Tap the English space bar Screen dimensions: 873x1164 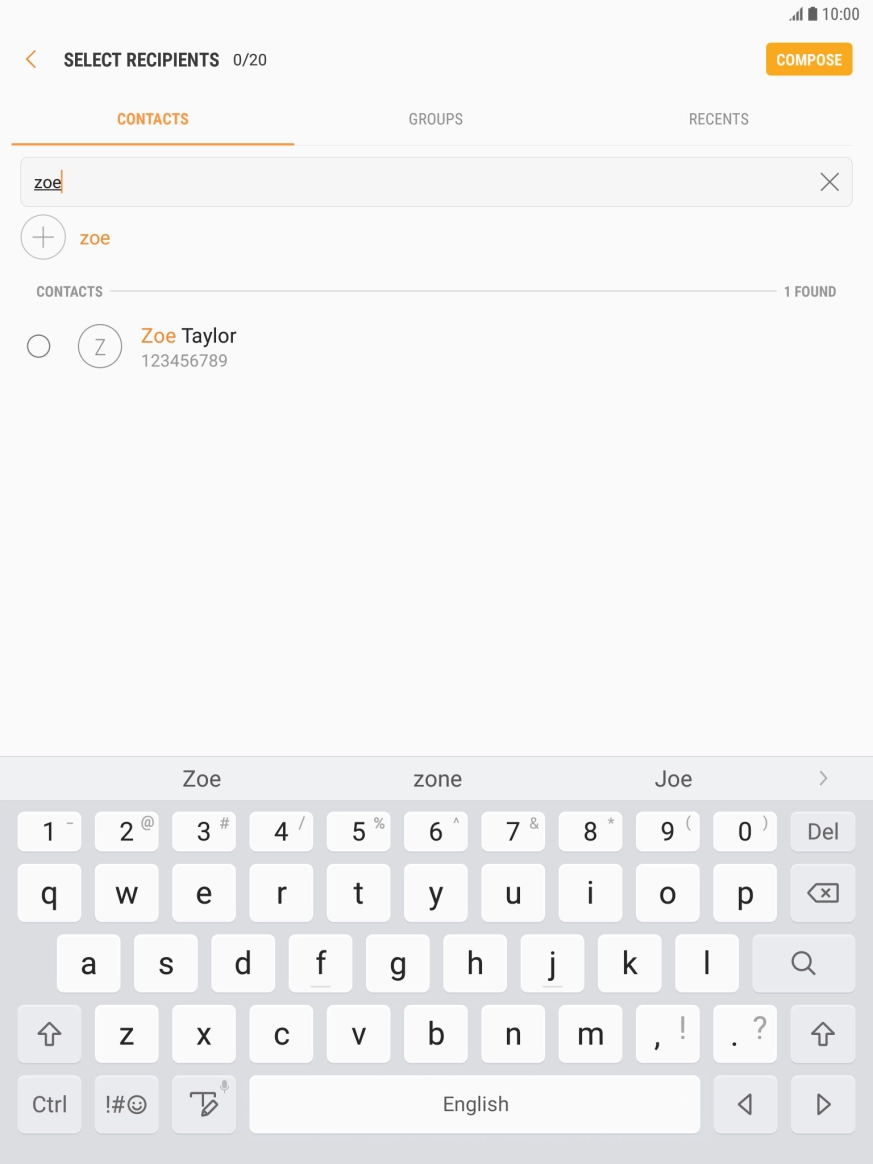tap(475, 1104)
